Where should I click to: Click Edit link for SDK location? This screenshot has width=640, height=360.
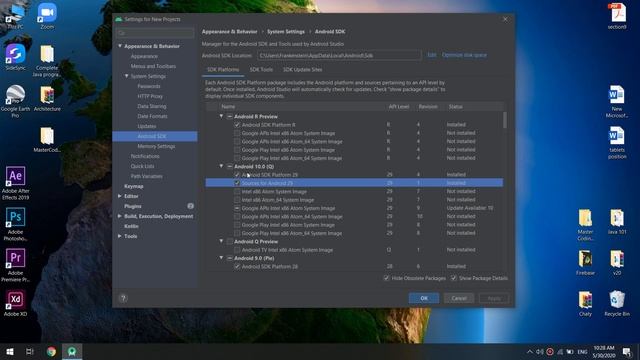431,55
